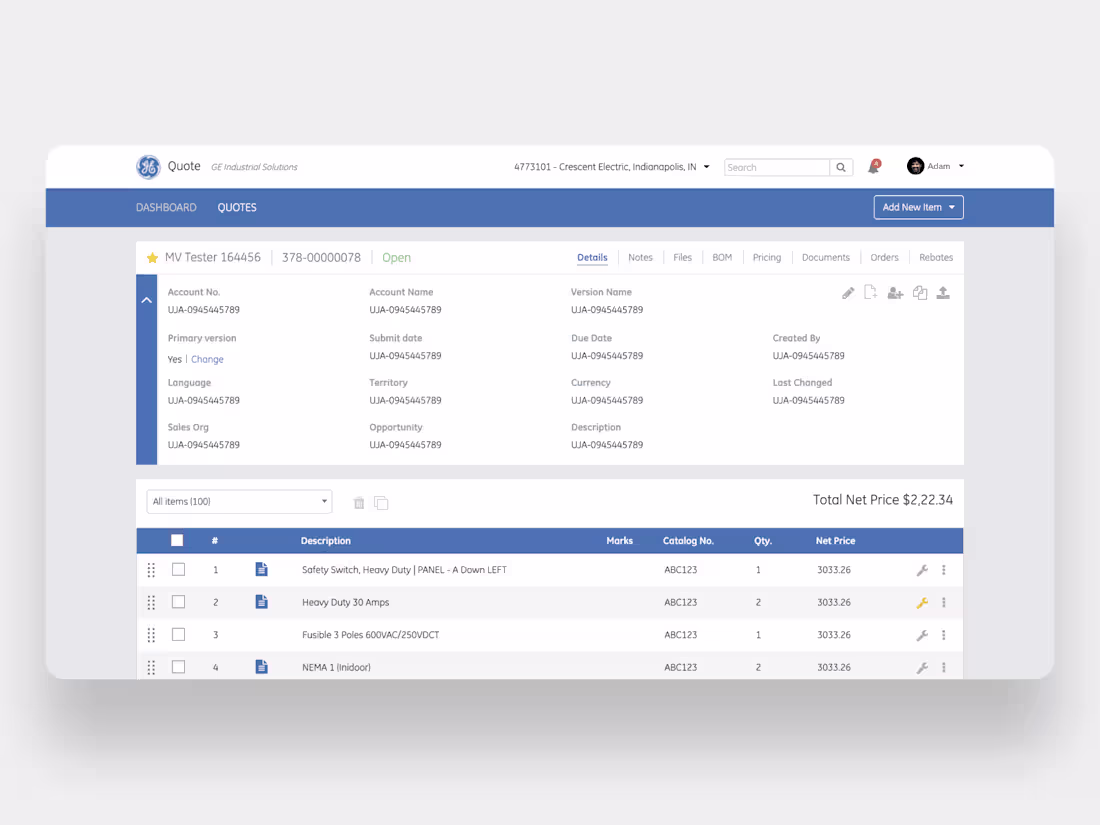Click inside the Search input field
1100x825 pixels.
778,166
